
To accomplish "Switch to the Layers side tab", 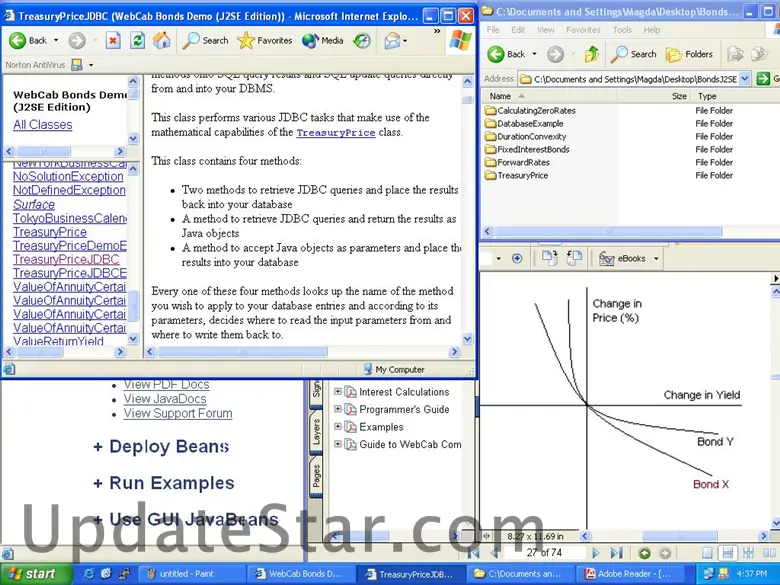I will pyautogui.click(x=316, y=432).
